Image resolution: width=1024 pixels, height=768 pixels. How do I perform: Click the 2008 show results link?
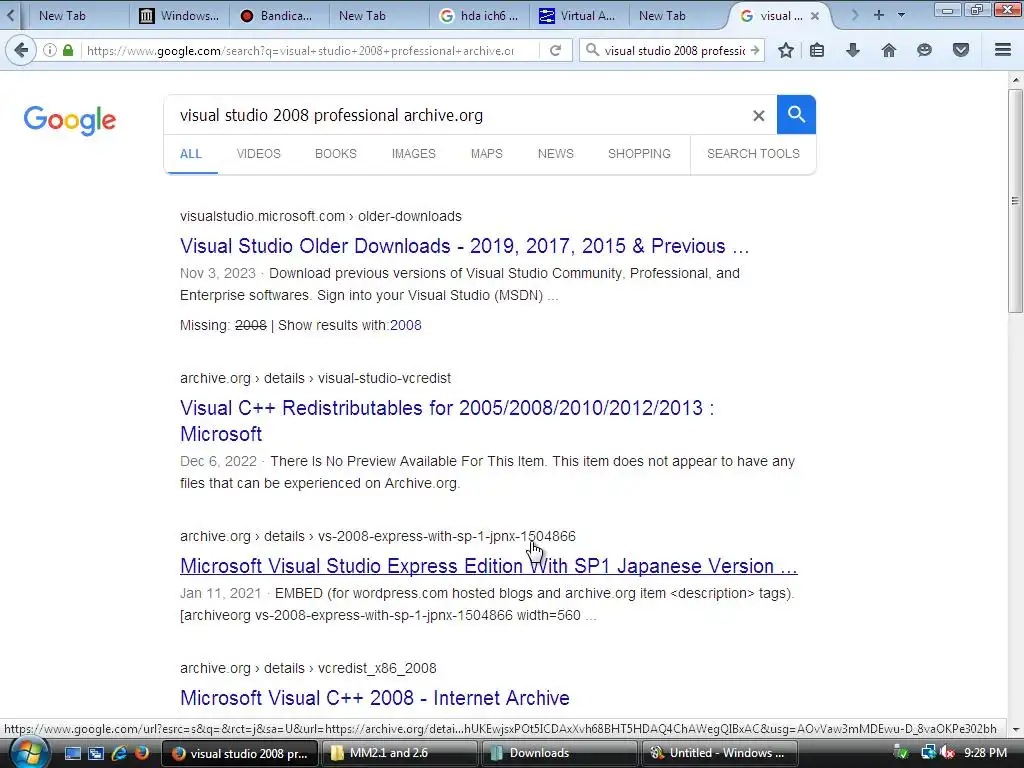coord(406,325)
